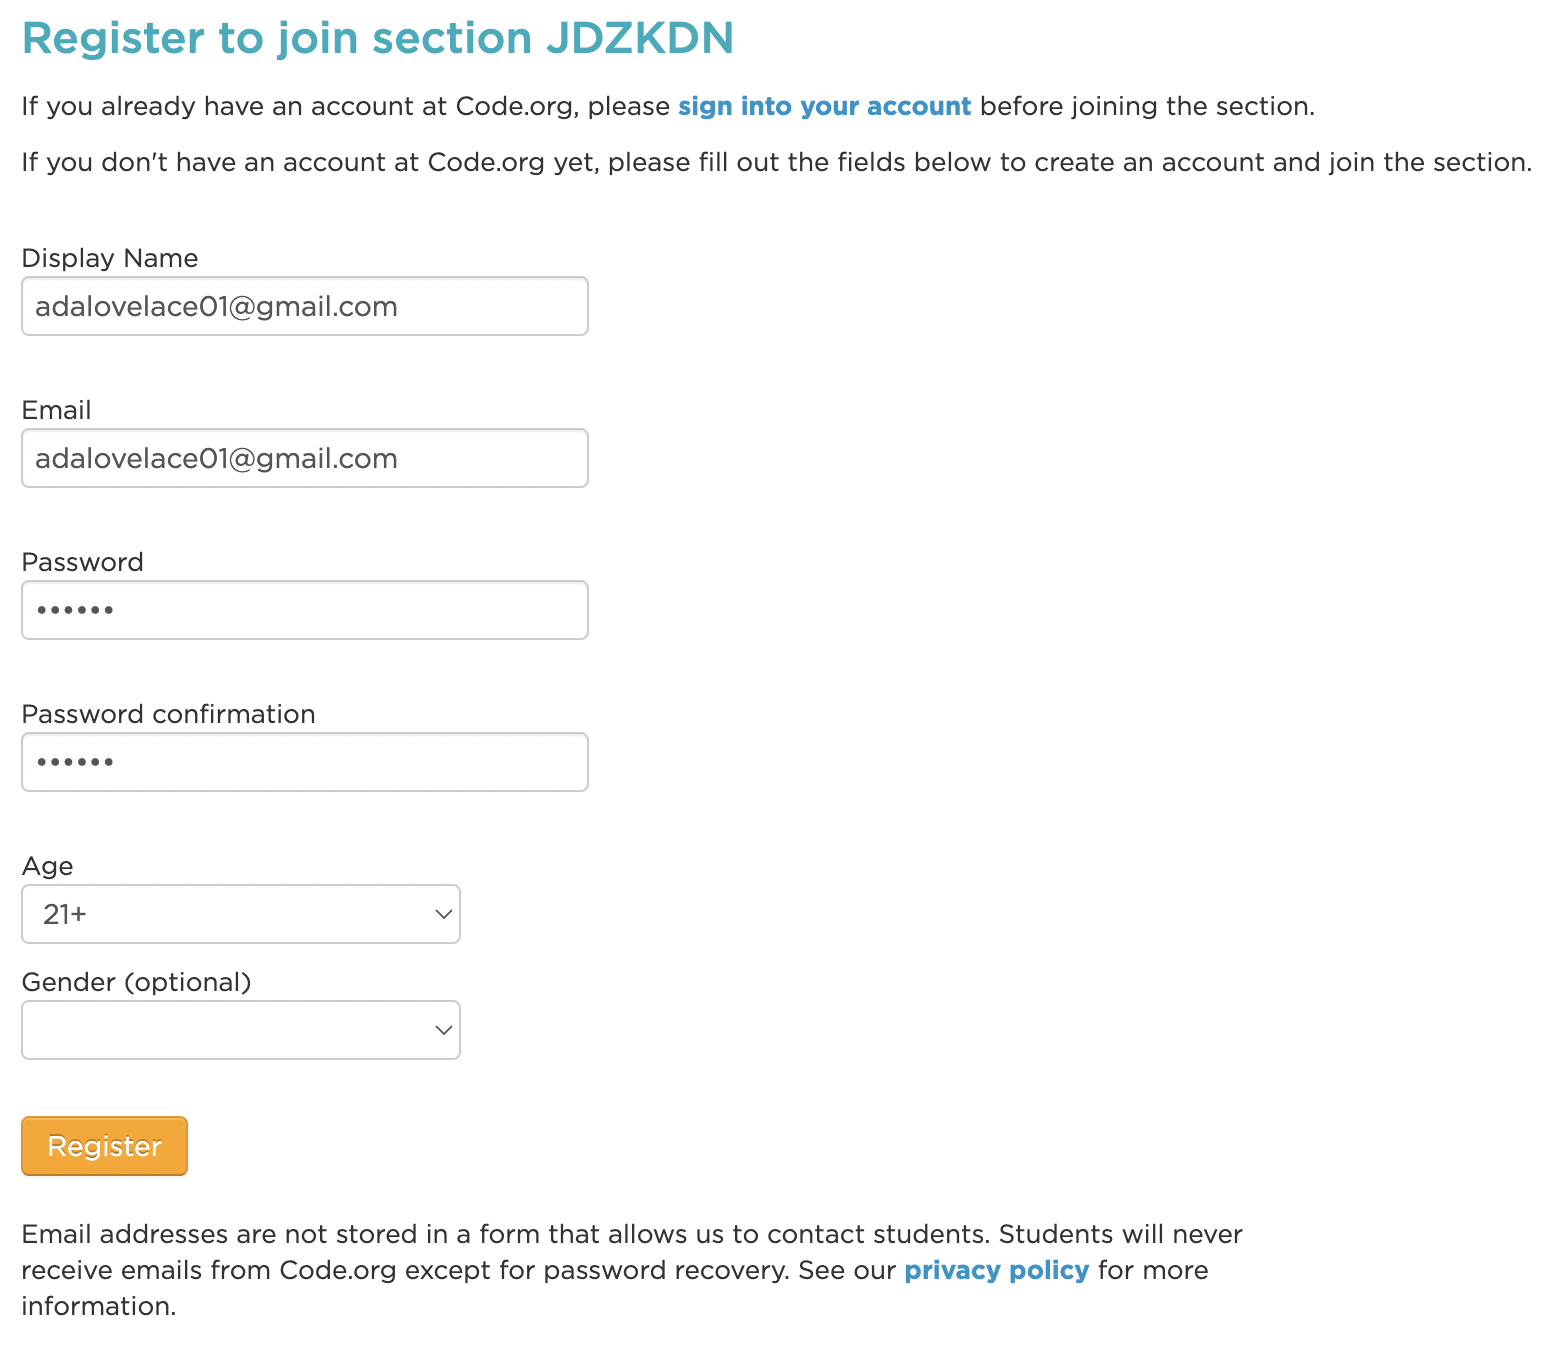Click the 'Password' field label
This screenshot has height=1352, width=1560.
(x=82, y=562)
